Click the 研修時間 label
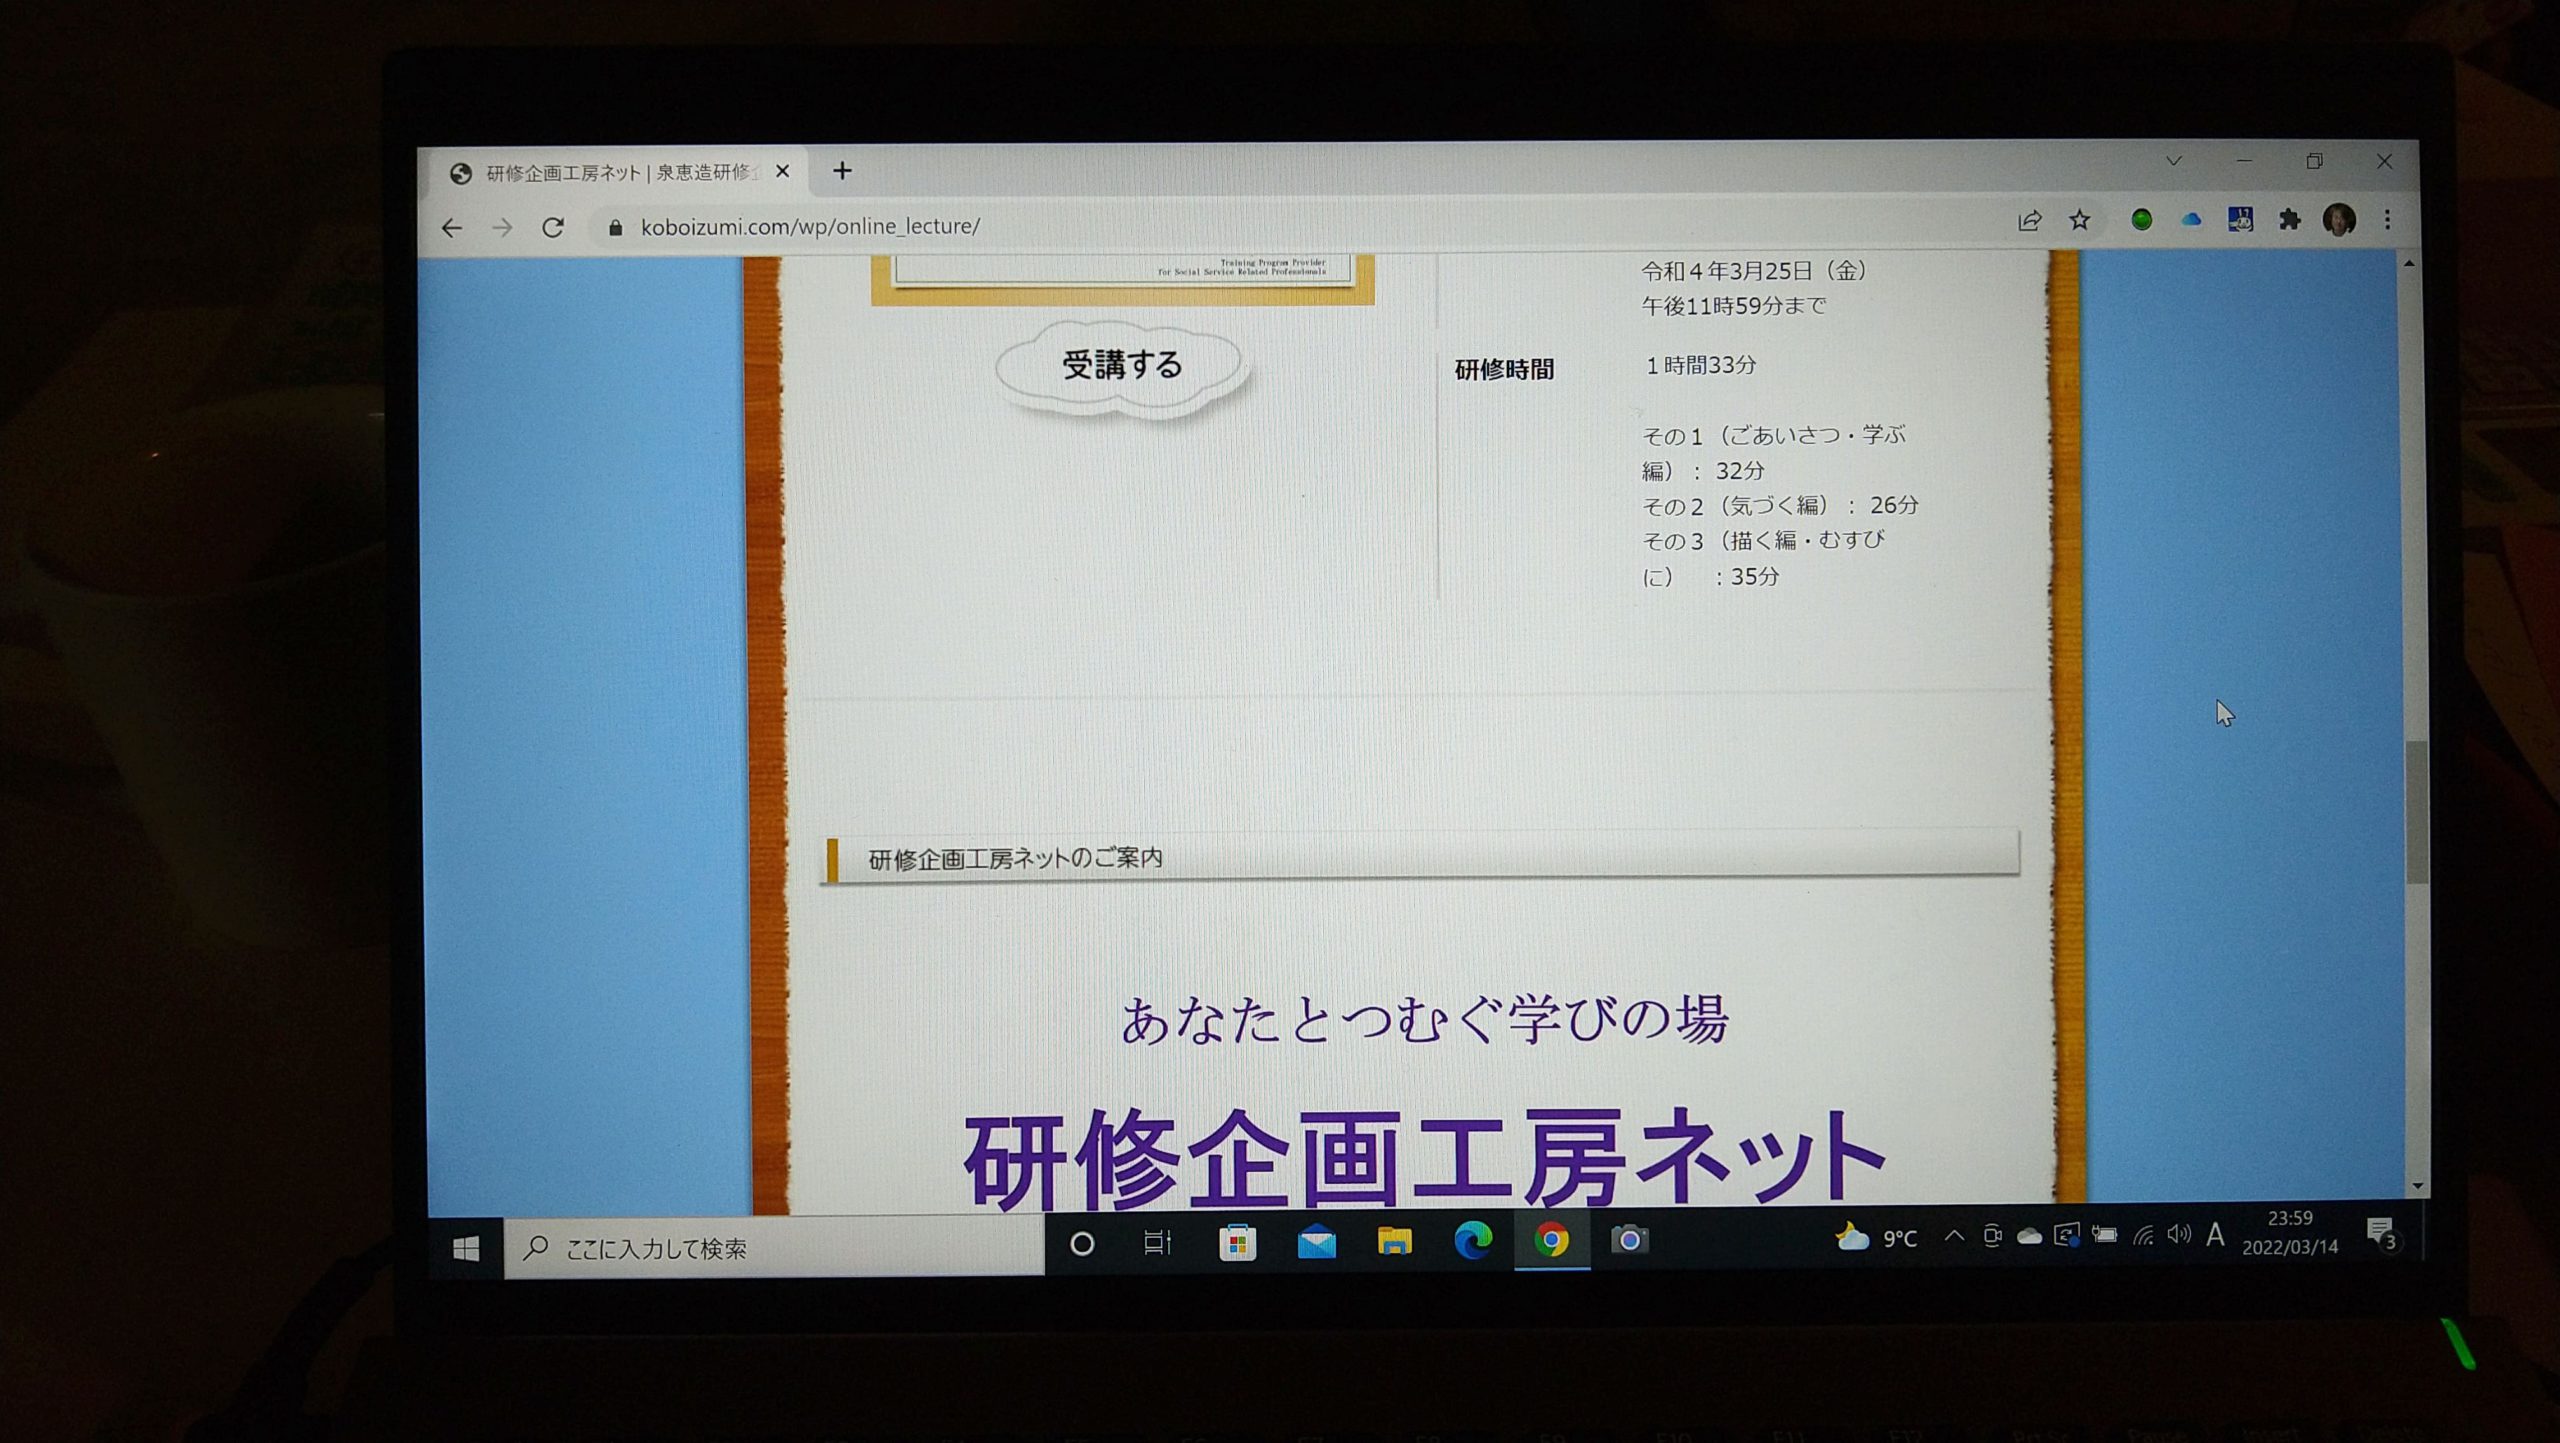The image size is (2560, 1443). point(1504,369)
